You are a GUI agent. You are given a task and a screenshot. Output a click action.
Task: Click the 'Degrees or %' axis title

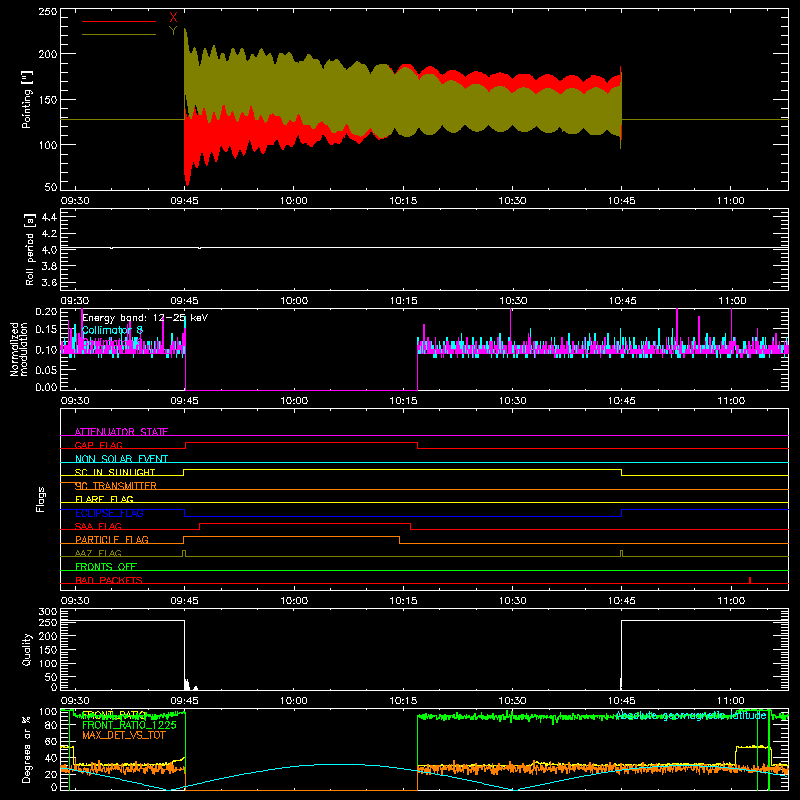coord(27,749)
